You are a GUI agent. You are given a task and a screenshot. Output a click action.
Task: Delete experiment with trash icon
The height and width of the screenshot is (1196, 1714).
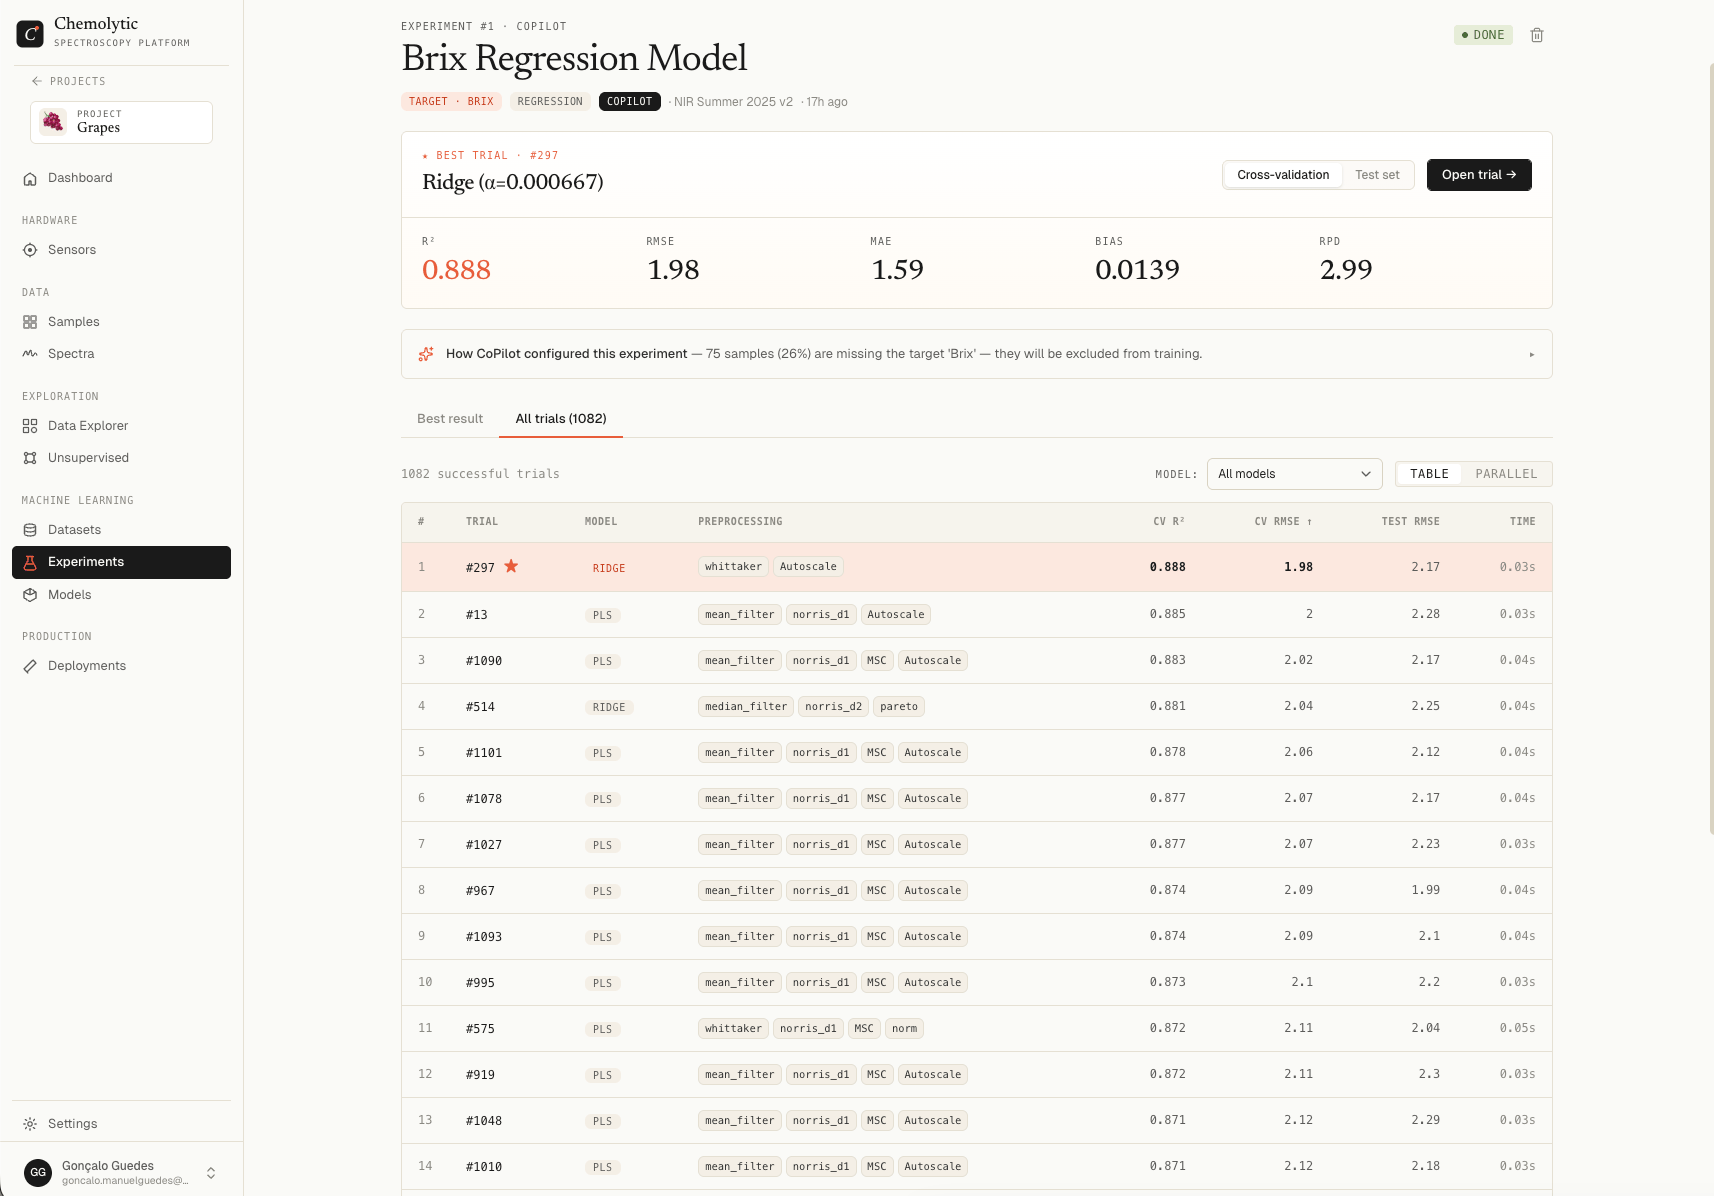[1537, 35]
